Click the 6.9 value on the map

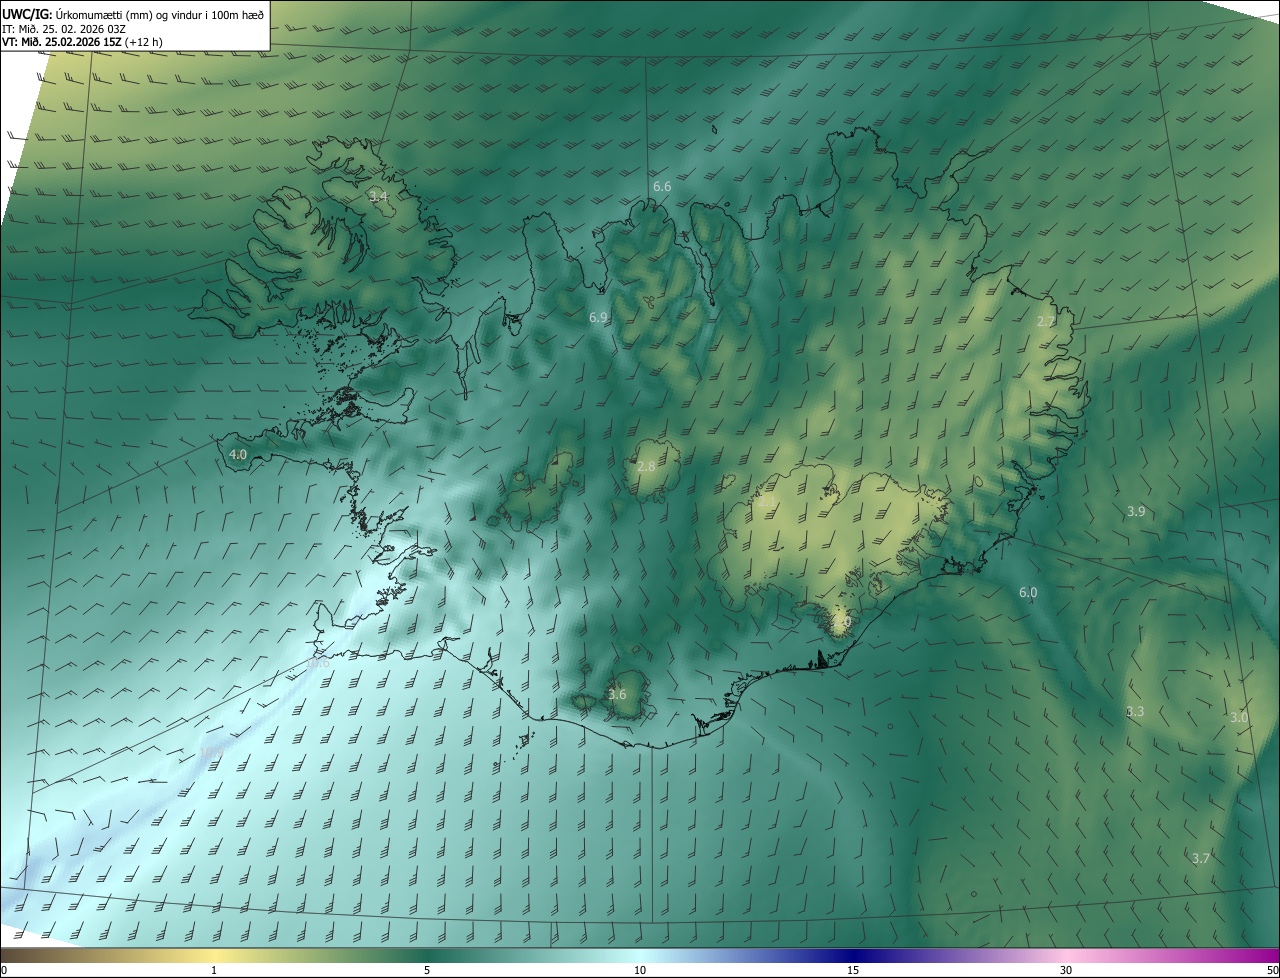[x=598, y=317]
